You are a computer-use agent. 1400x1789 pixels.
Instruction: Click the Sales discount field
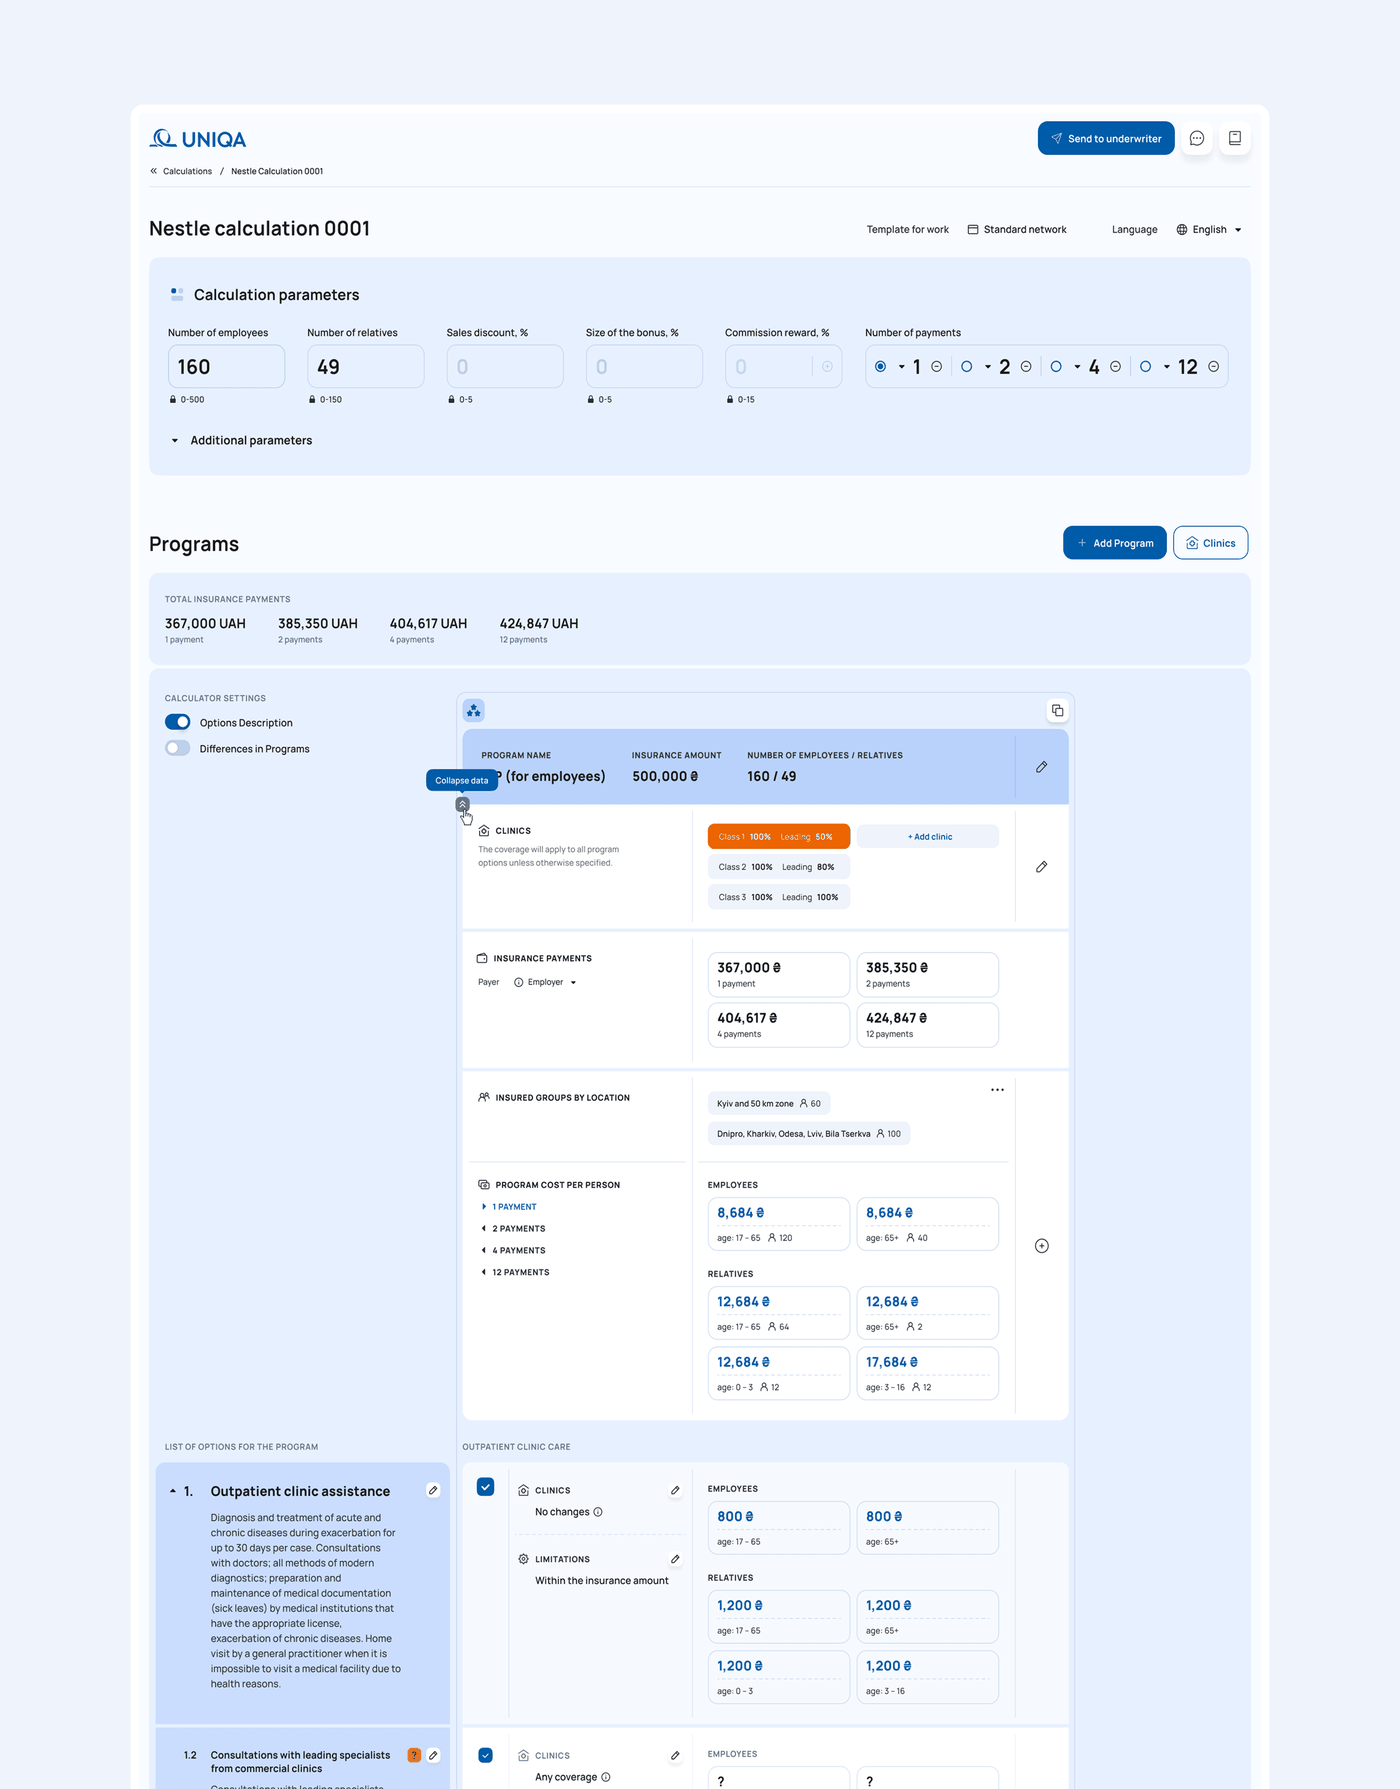point(505,367)
